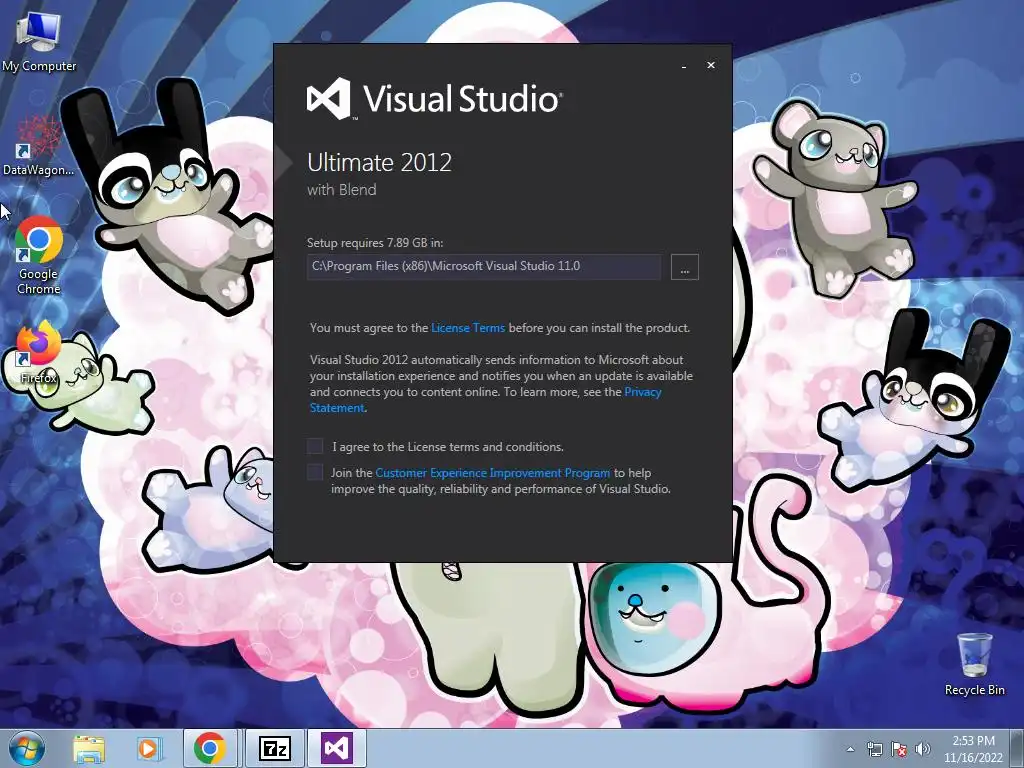Click the installation path text field
This screenshot has width=1024, height=768.
point(484,266)
